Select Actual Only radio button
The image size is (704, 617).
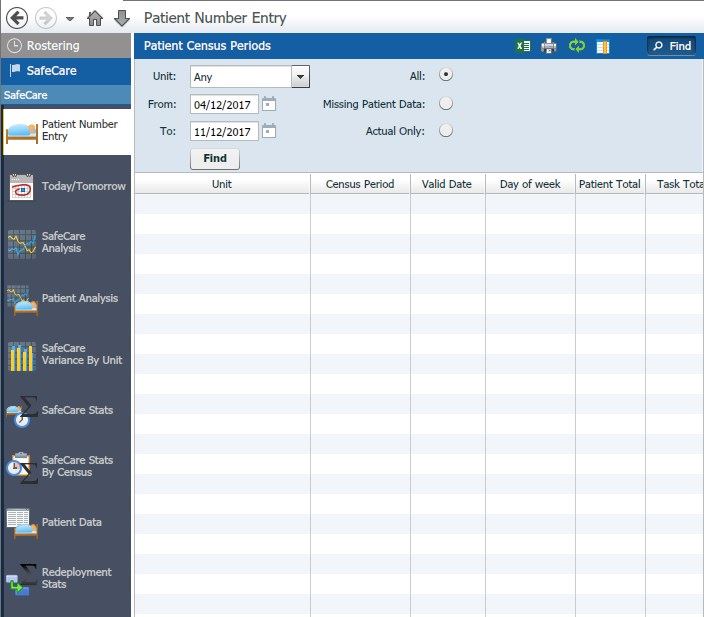tap(446, 131)
